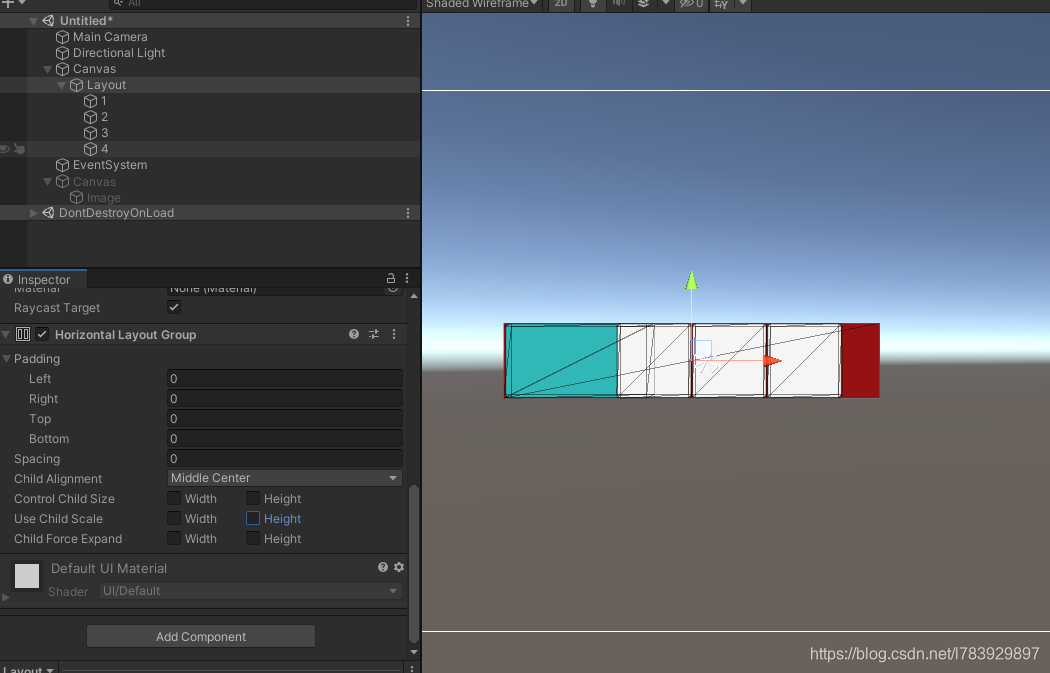Click the Inspector scrollbar up arrow

(414, 295)
